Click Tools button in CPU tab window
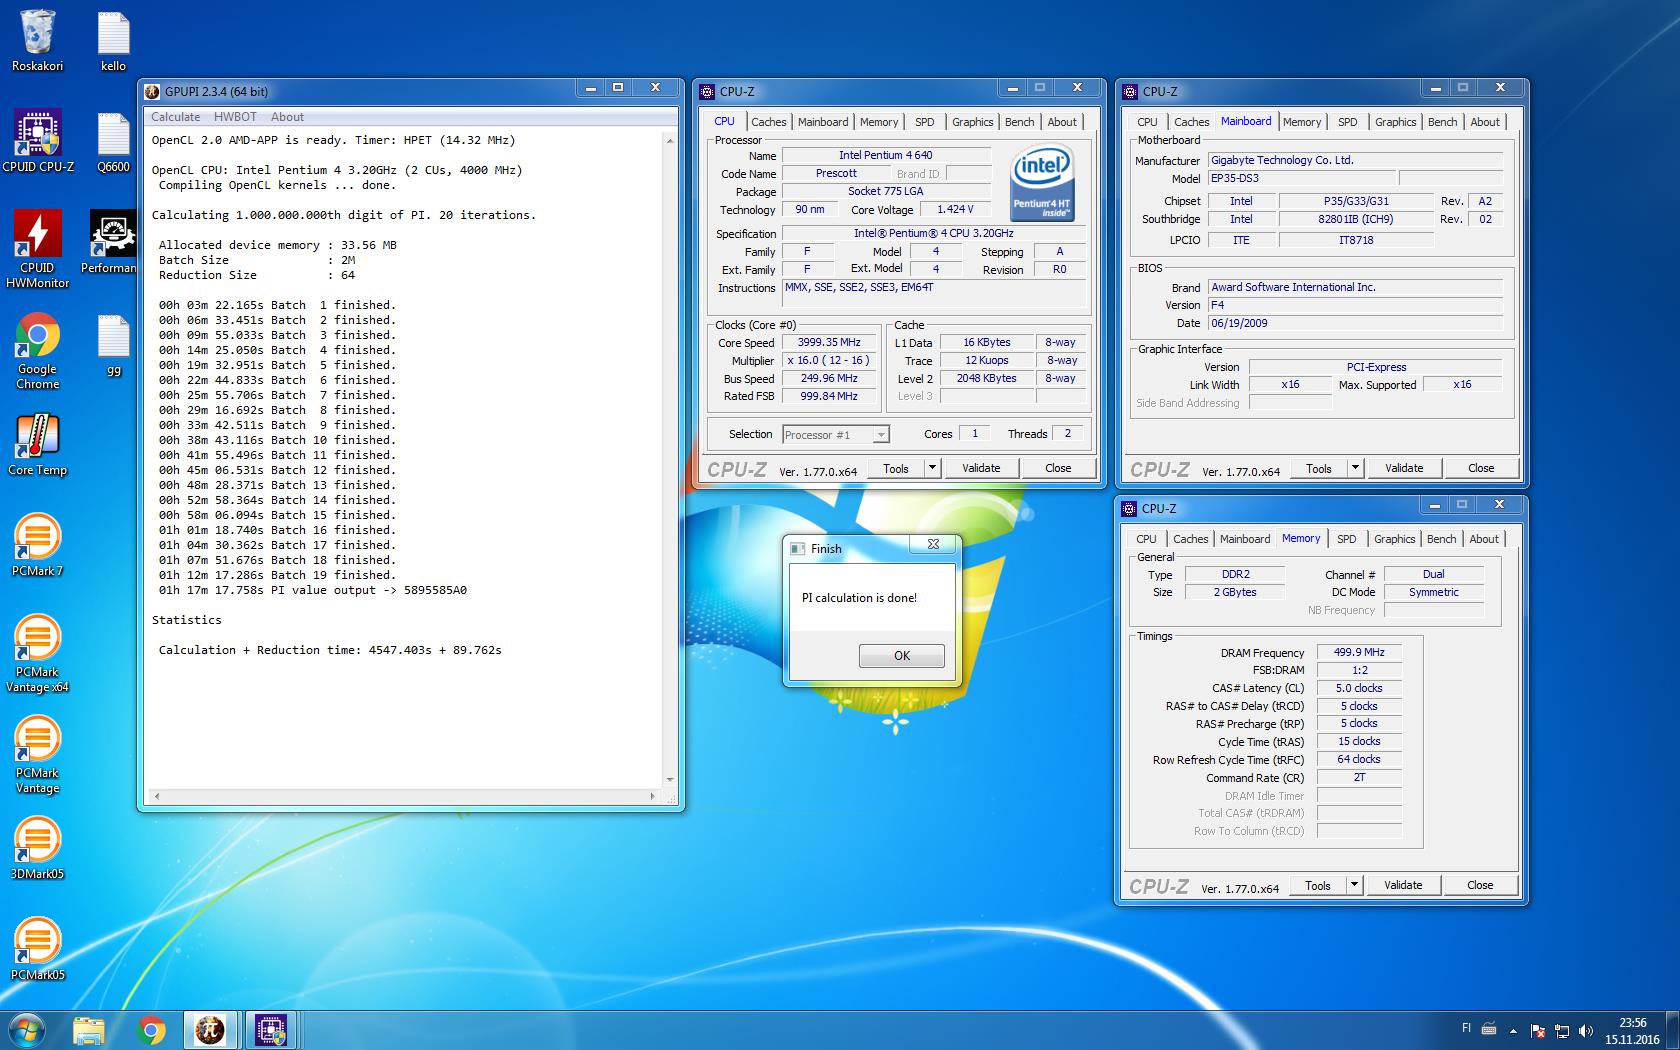 tap(896, 468)
